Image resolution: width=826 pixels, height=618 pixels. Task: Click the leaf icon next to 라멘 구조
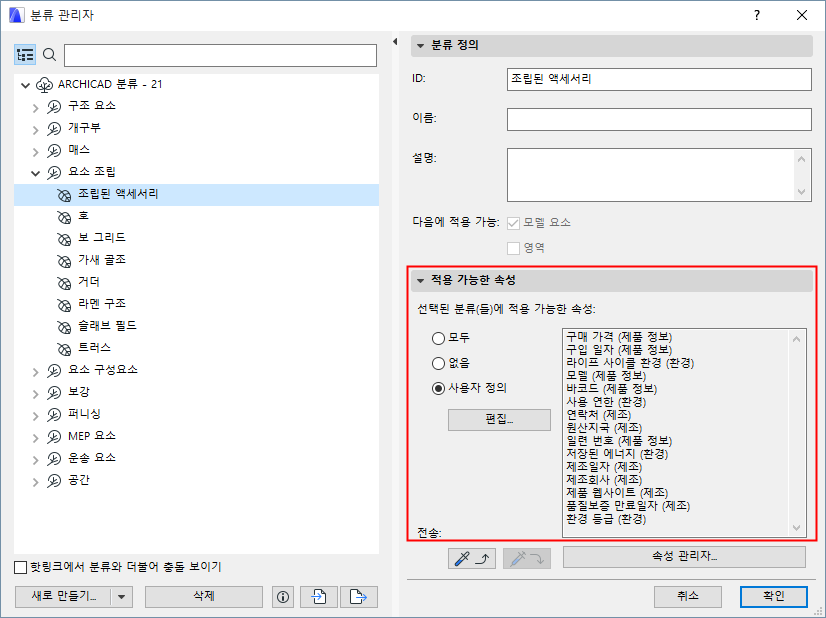[64, 305]
